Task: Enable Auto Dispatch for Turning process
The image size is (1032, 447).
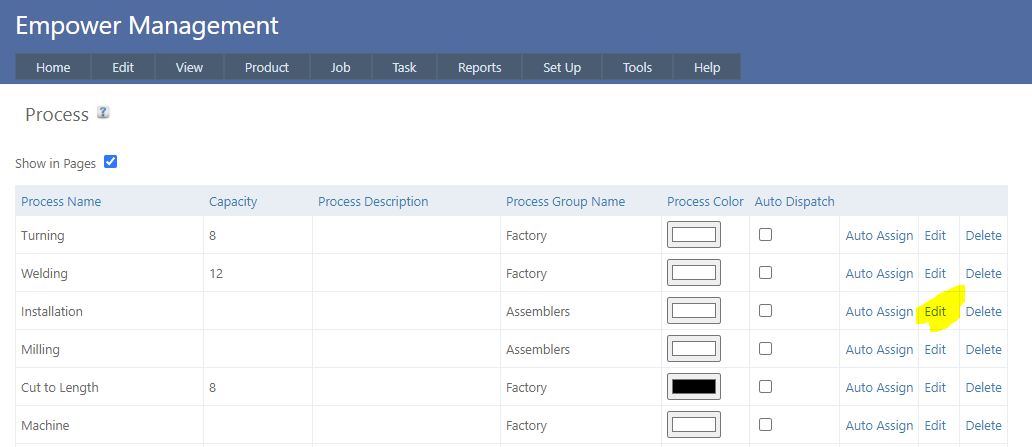Action: coord(765,235)
